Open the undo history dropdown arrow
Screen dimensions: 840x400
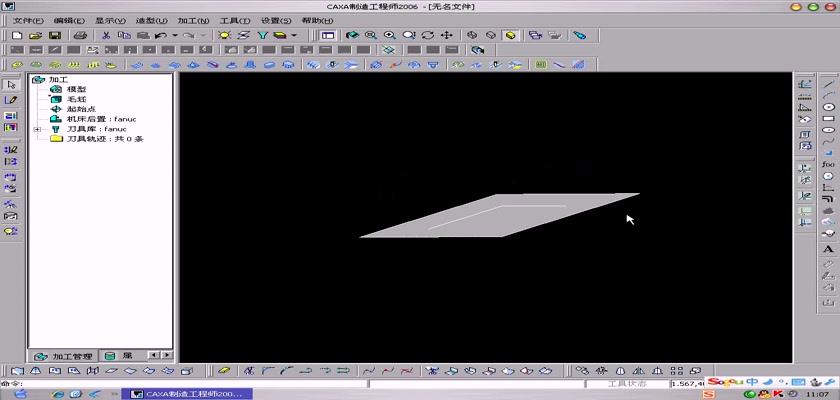175,35
